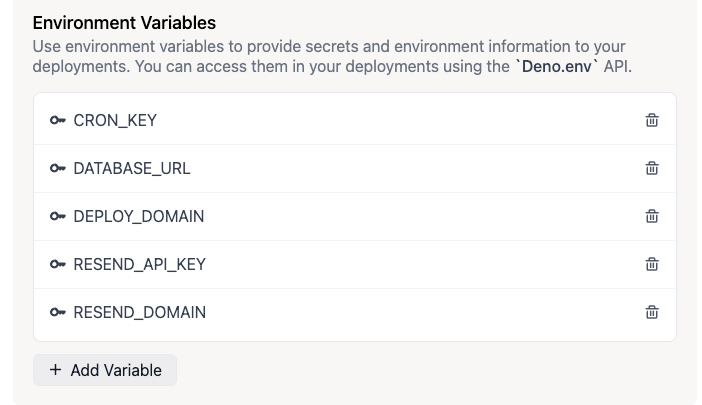The width and height of the screenshot is (702, 405).
Task: Click trash icon for DATABASE_URL
Action: point(652,168)
